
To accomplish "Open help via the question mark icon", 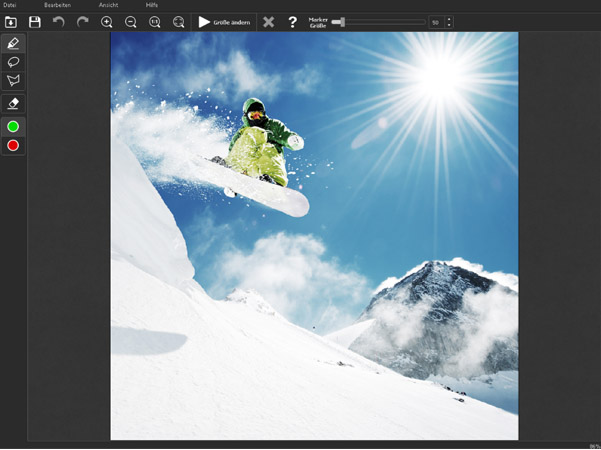I will 292,22.
